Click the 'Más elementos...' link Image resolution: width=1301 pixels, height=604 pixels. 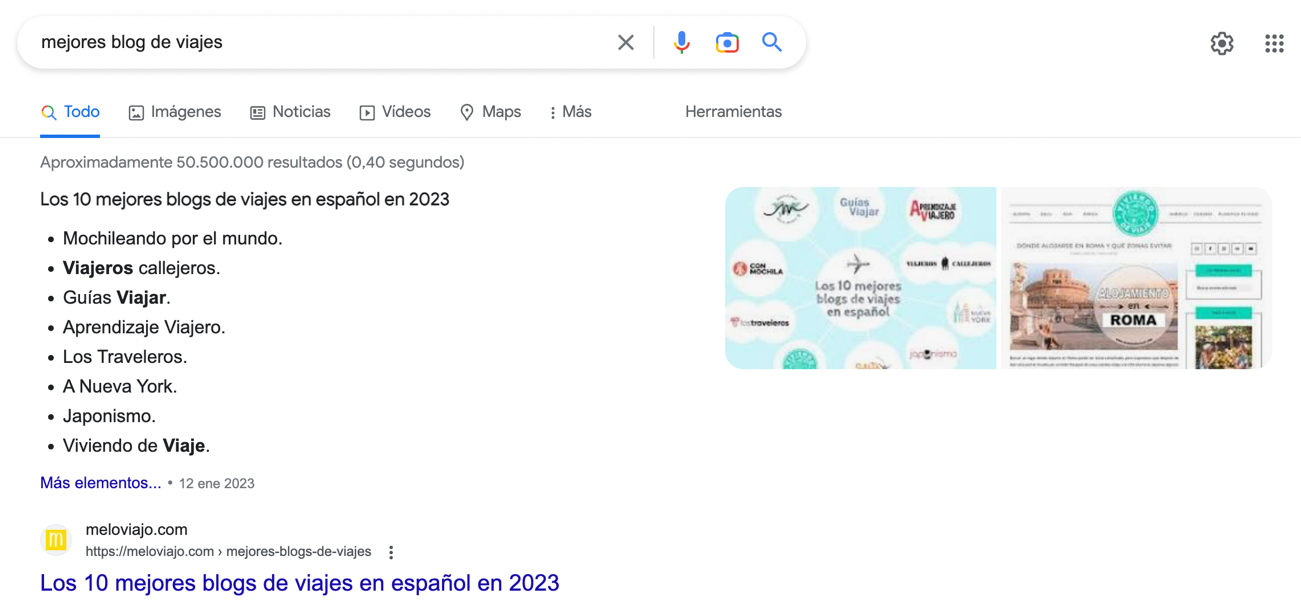click(100, 483)
